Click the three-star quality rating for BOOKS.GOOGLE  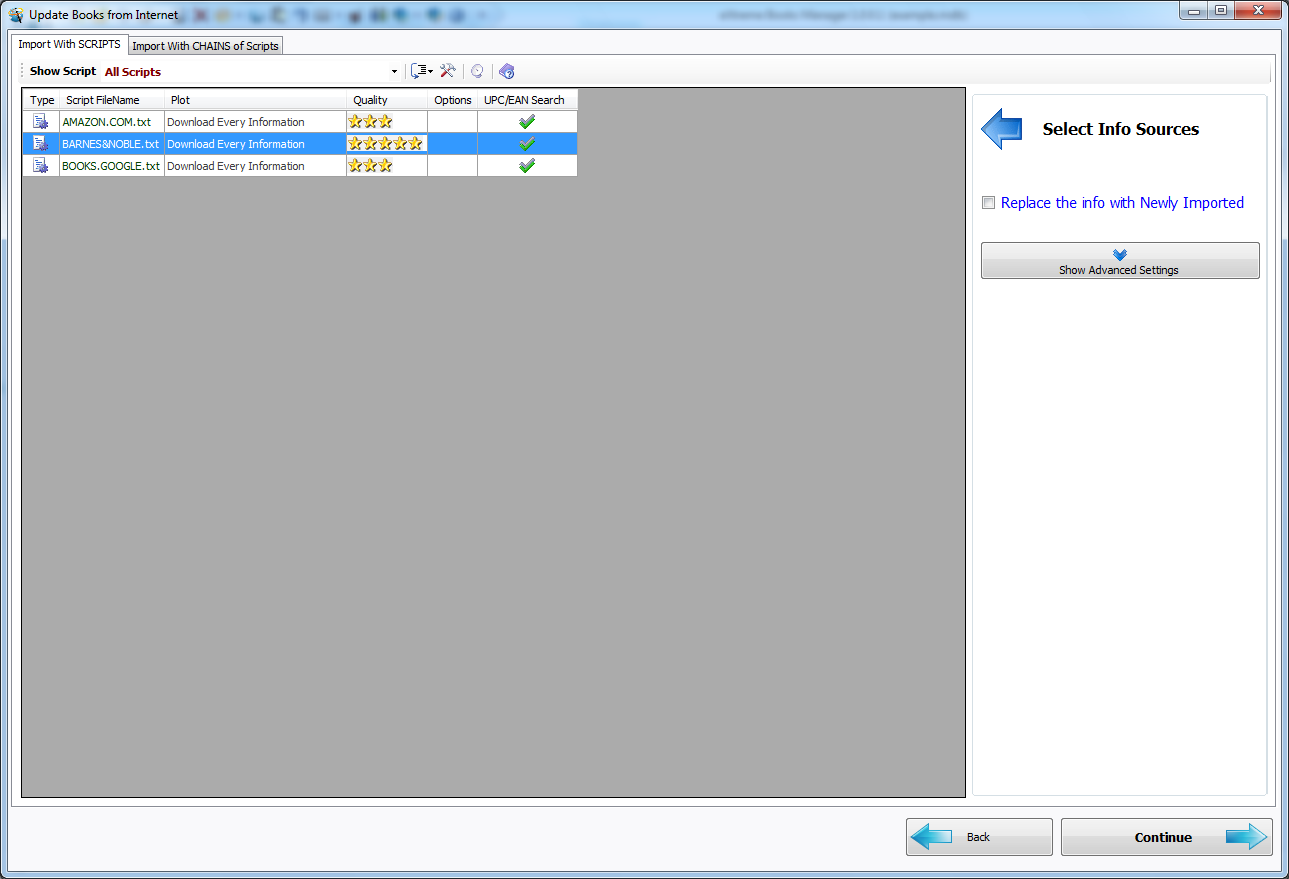(x=370, y=166)
